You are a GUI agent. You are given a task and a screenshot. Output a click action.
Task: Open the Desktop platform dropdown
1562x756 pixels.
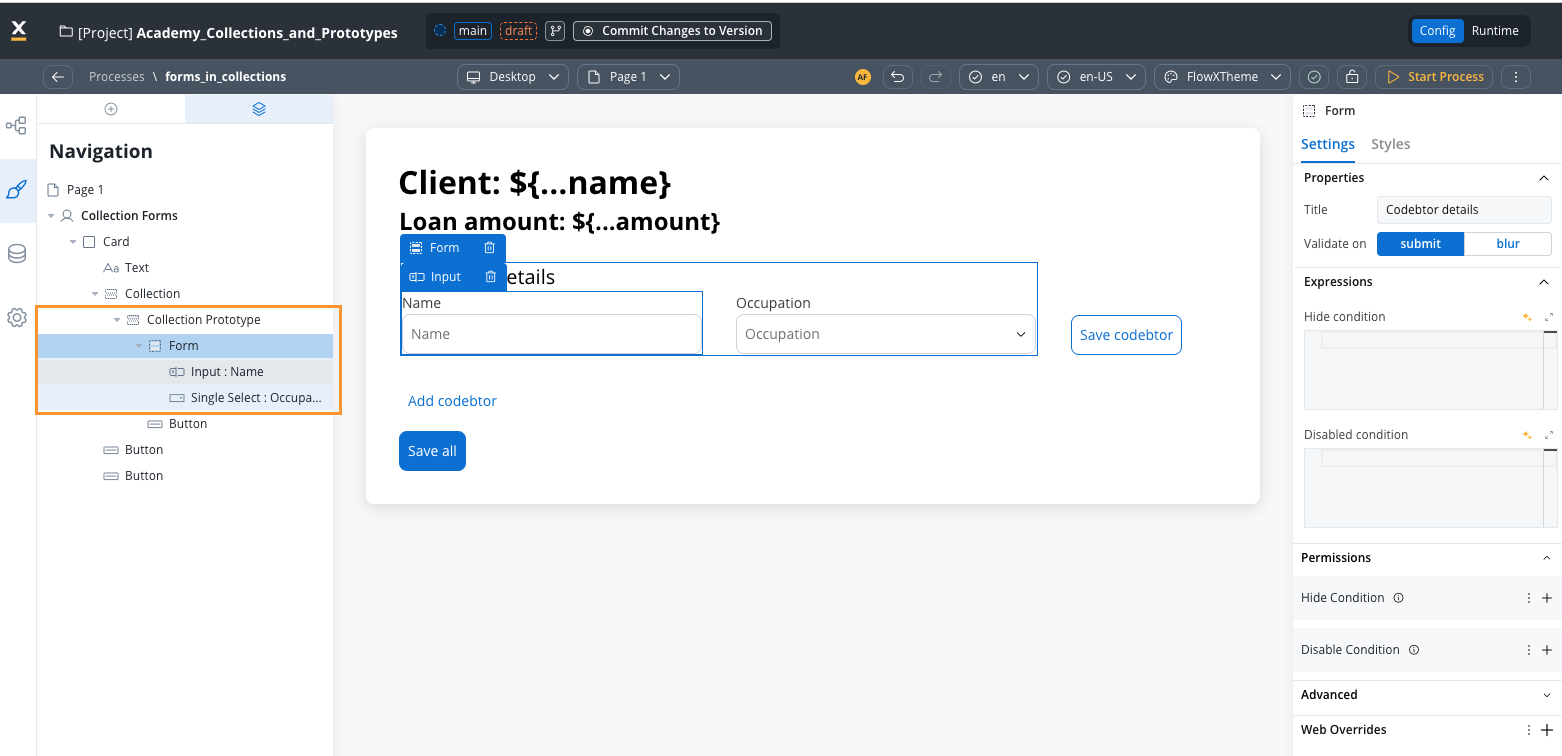point(513,77)
